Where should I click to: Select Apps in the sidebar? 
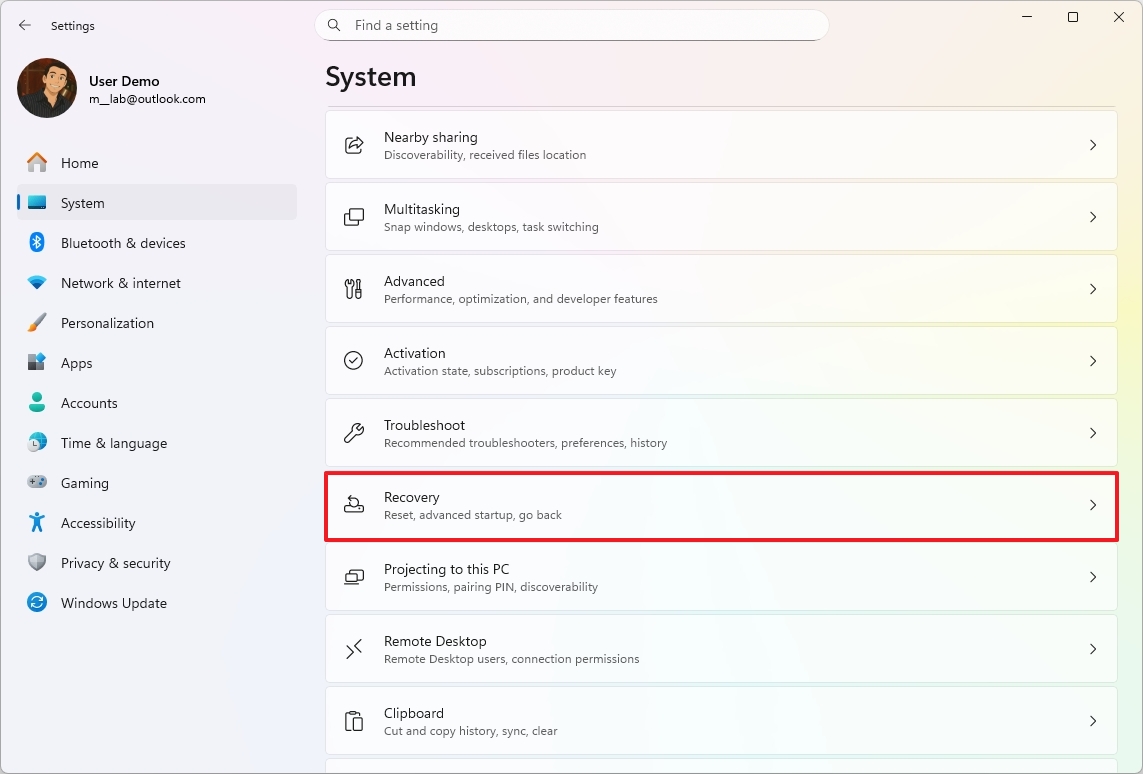coord(75,362)
